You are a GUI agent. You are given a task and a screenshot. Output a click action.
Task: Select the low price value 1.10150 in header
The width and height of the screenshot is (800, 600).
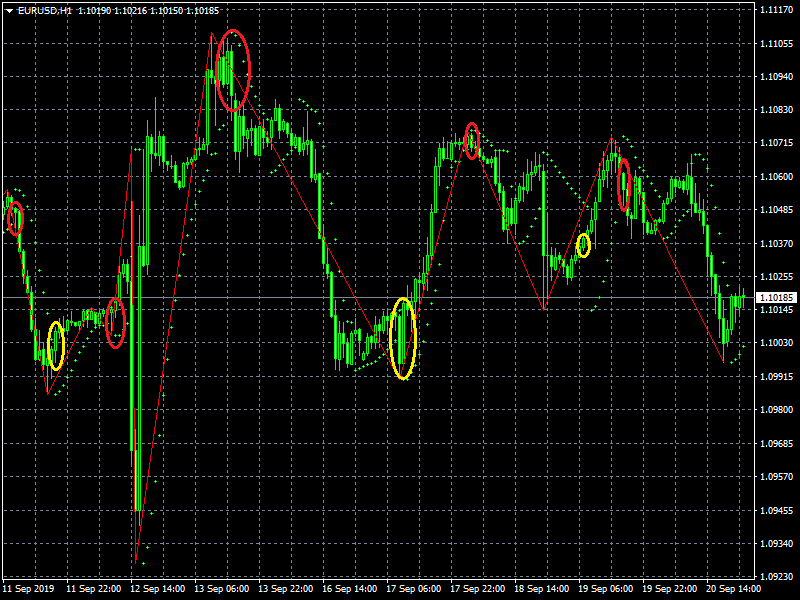(x=166, y=11)
